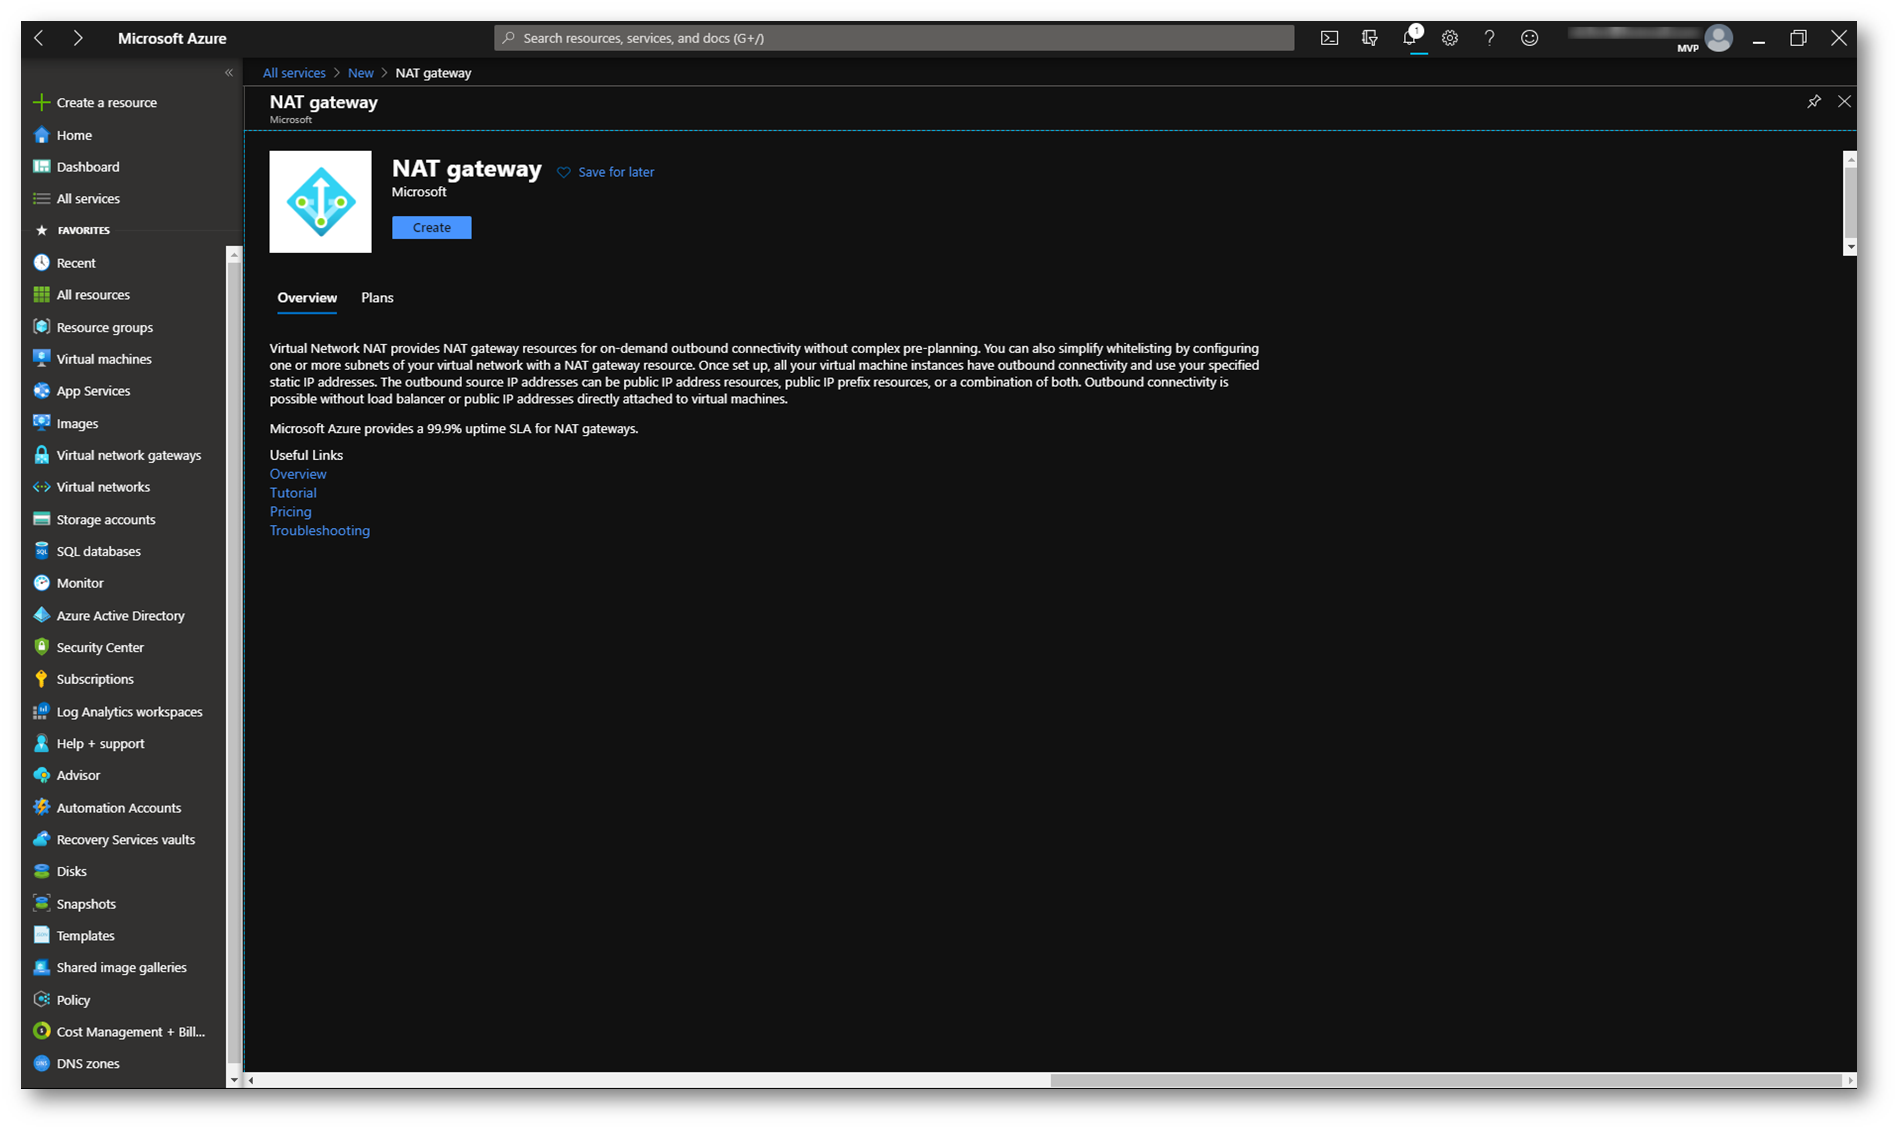1899x1131 pixels.
Task: Click the Microsoft Azure title
Action: coord(172,38)
